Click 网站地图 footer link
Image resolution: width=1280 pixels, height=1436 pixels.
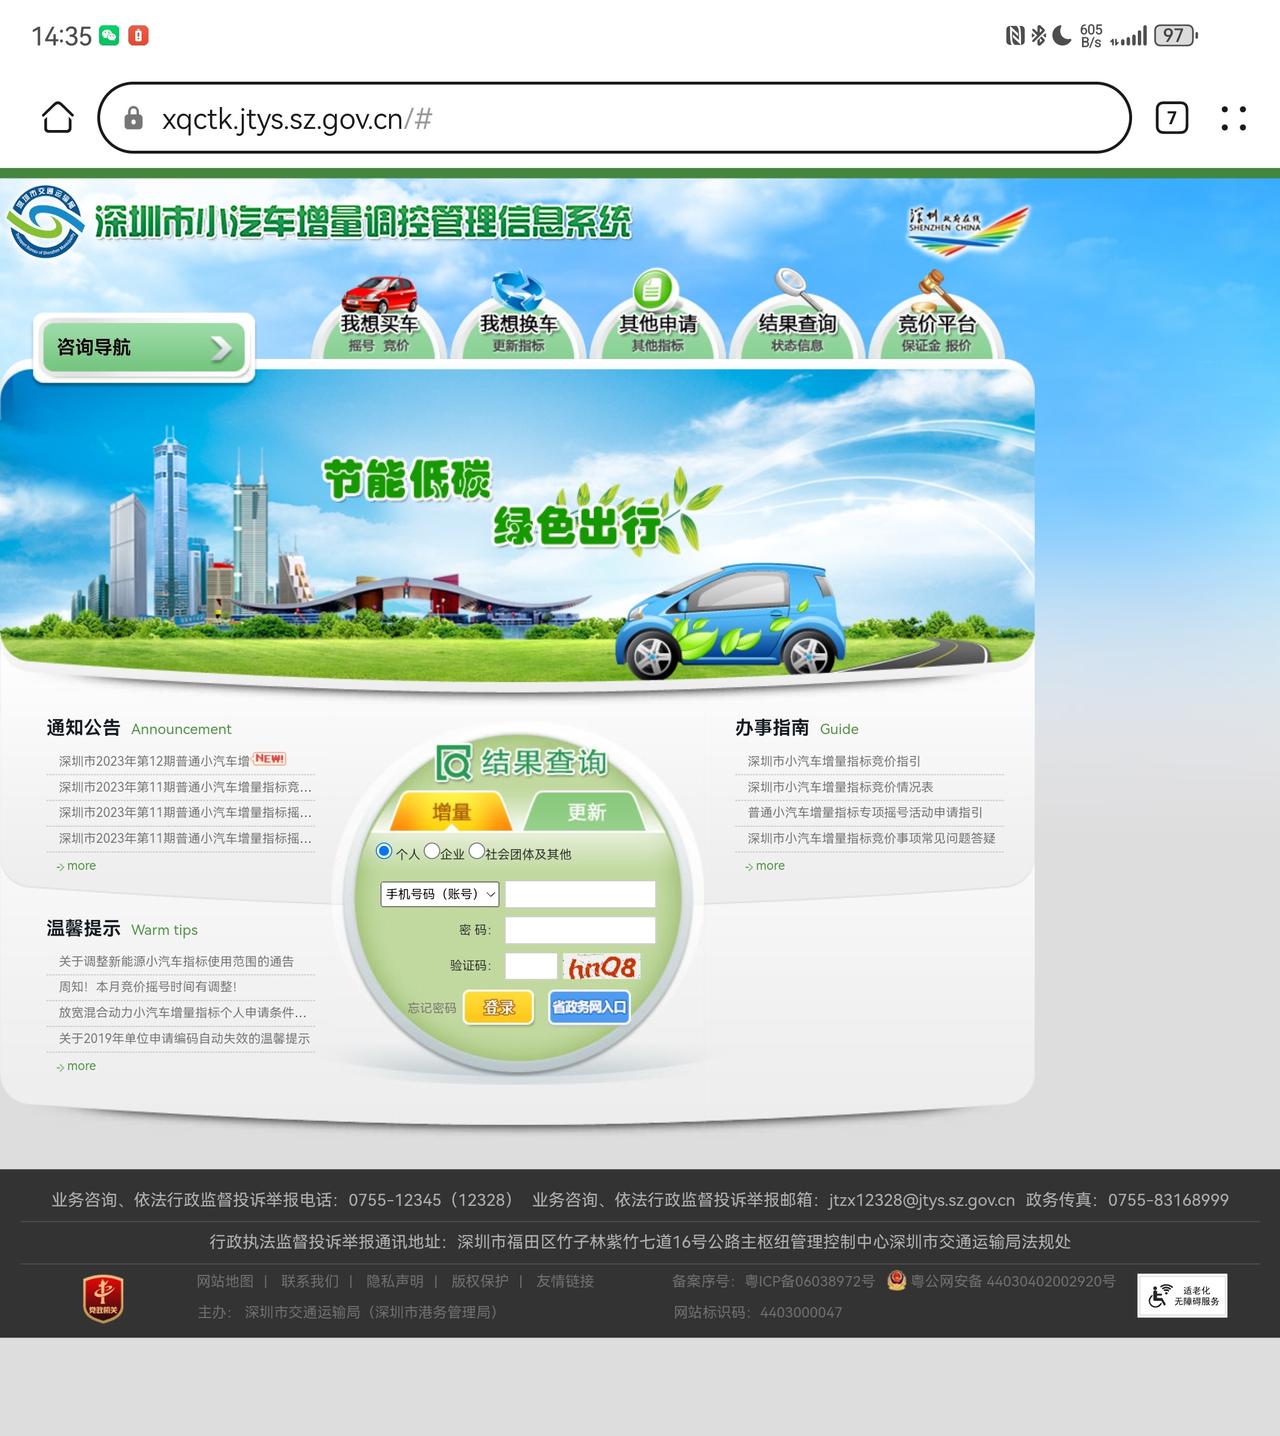coord(225,1281)
